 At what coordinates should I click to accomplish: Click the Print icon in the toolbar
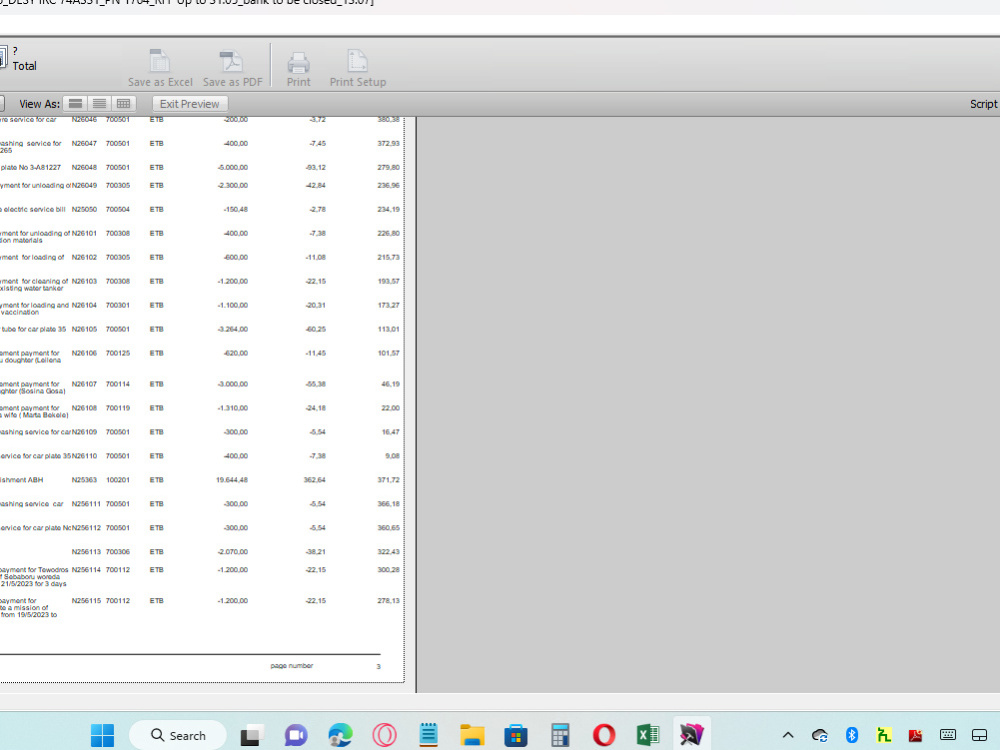click(x=298, y=62)
